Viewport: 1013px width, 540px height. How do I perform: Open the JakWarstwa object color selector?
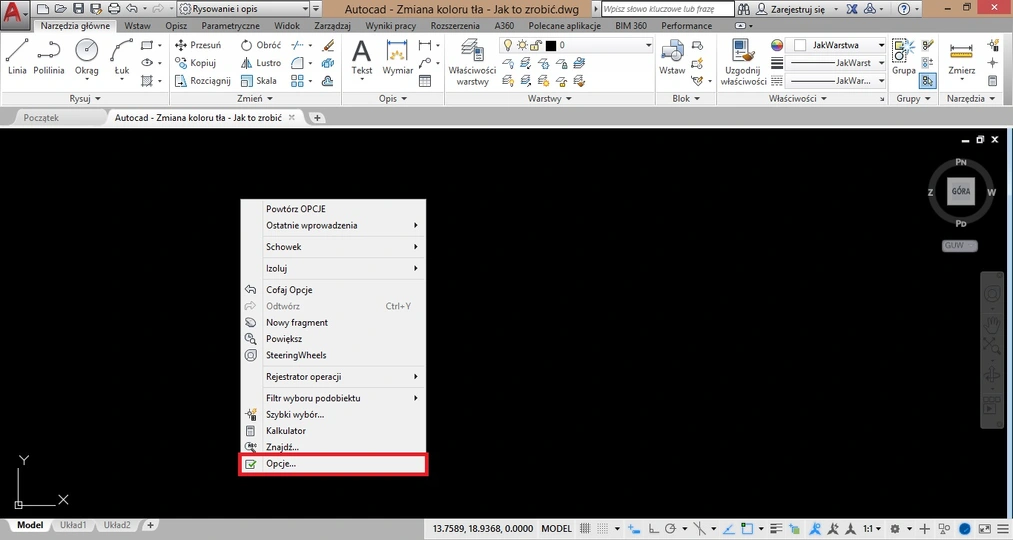click(840, 45)
